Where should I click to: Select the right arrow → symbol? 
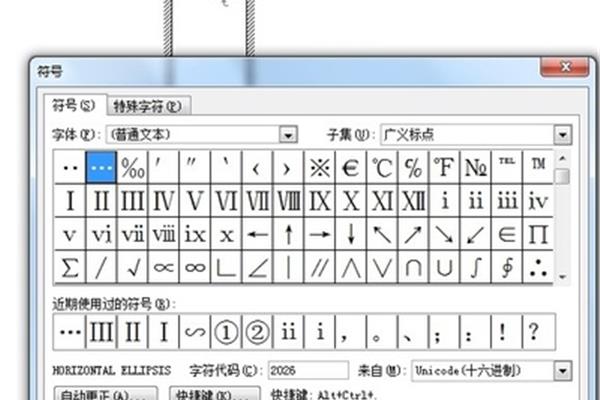point(320,234)
